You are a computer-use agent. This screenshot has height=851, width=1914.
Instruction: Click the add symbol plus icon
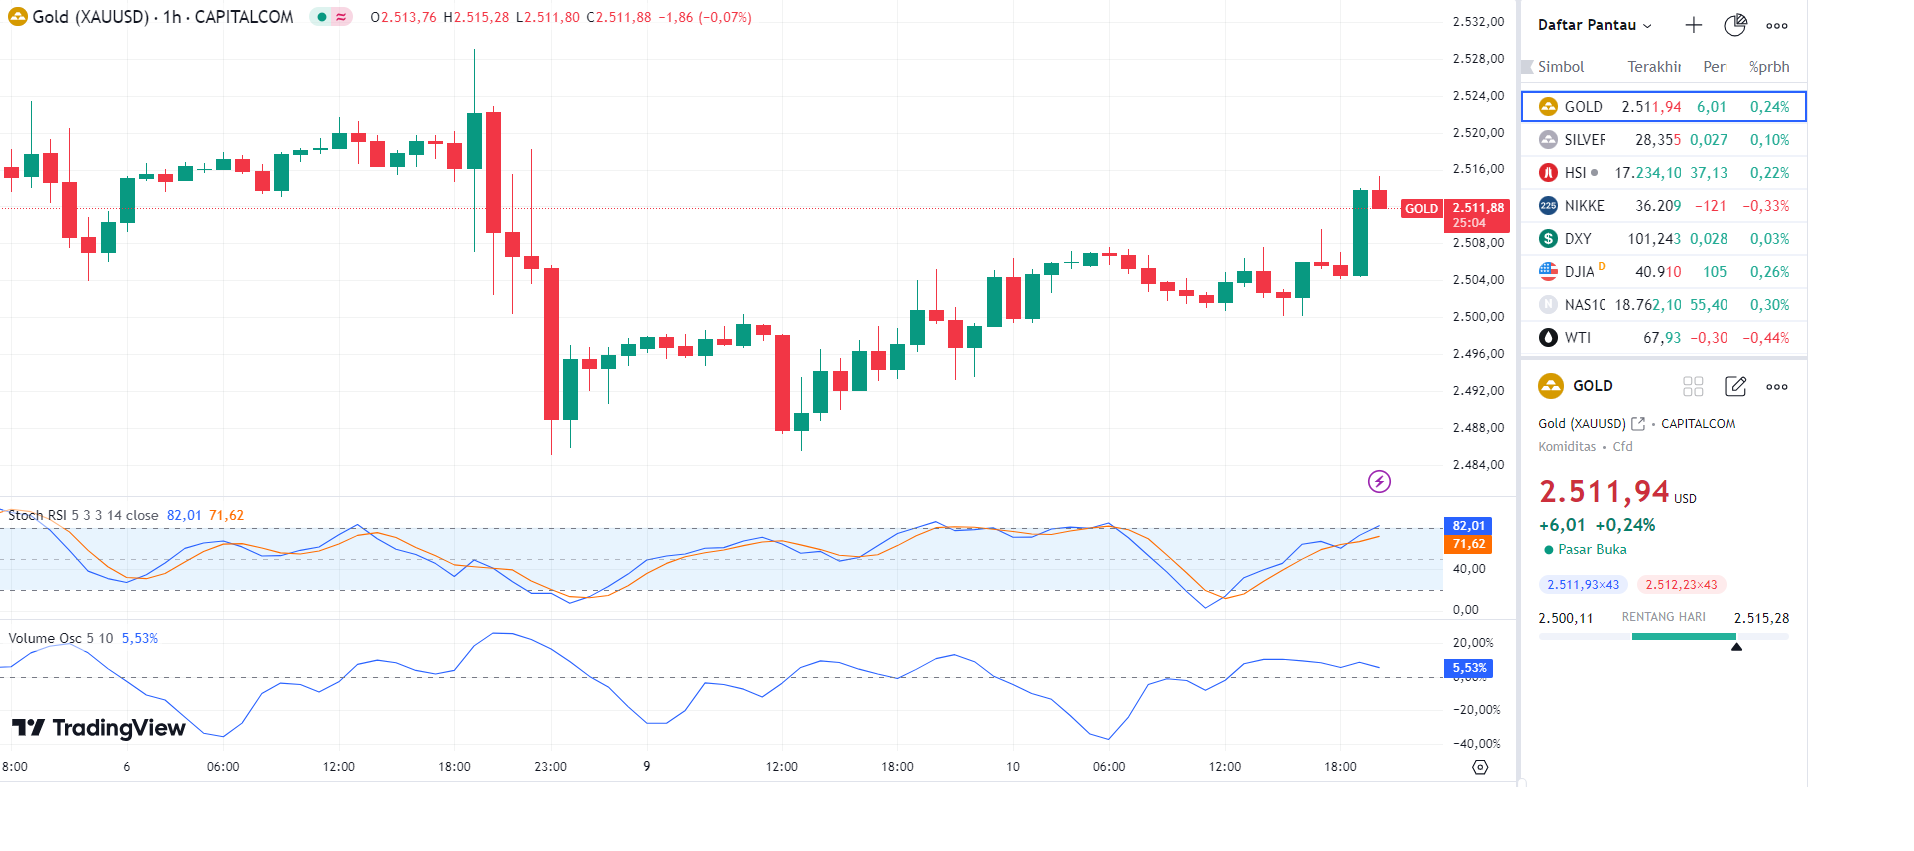coord(1693,25)
